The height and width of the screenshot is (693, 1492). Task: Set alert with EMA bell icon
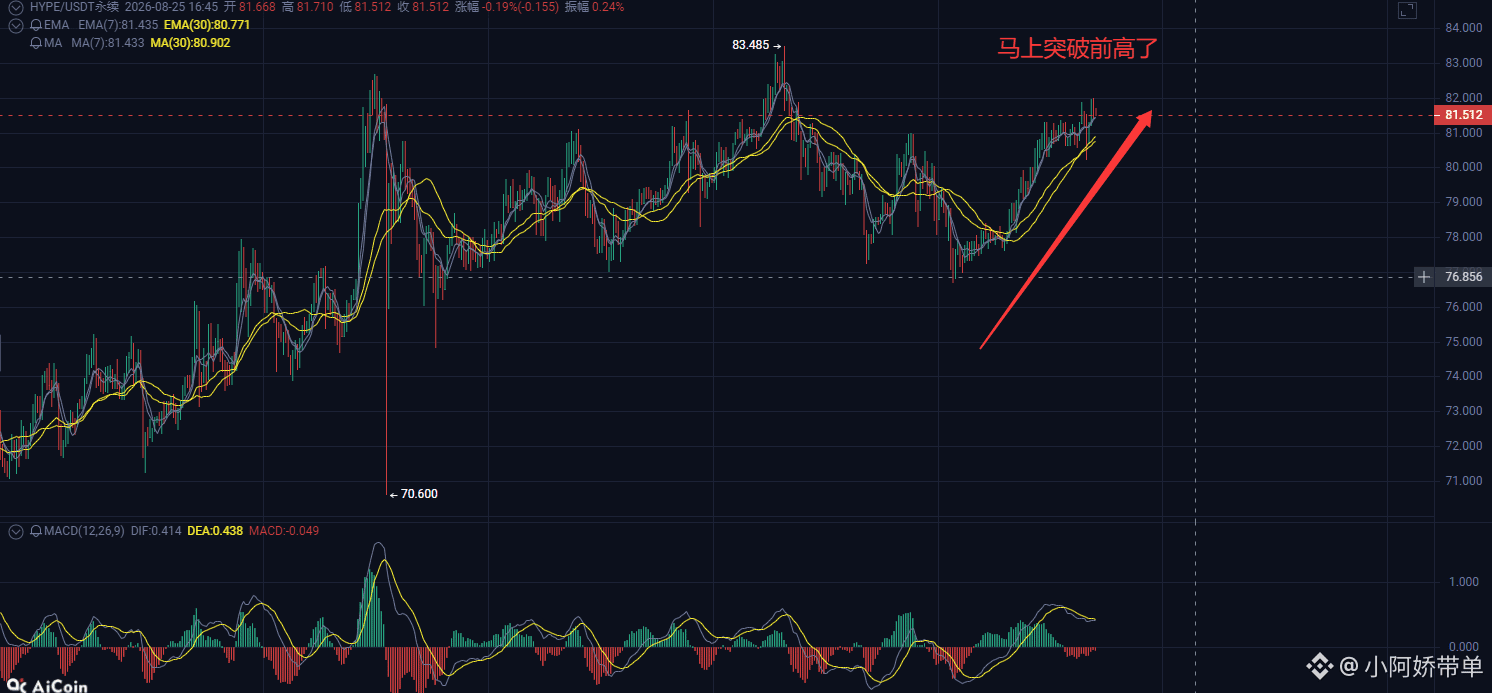click(x=36, y=25)
